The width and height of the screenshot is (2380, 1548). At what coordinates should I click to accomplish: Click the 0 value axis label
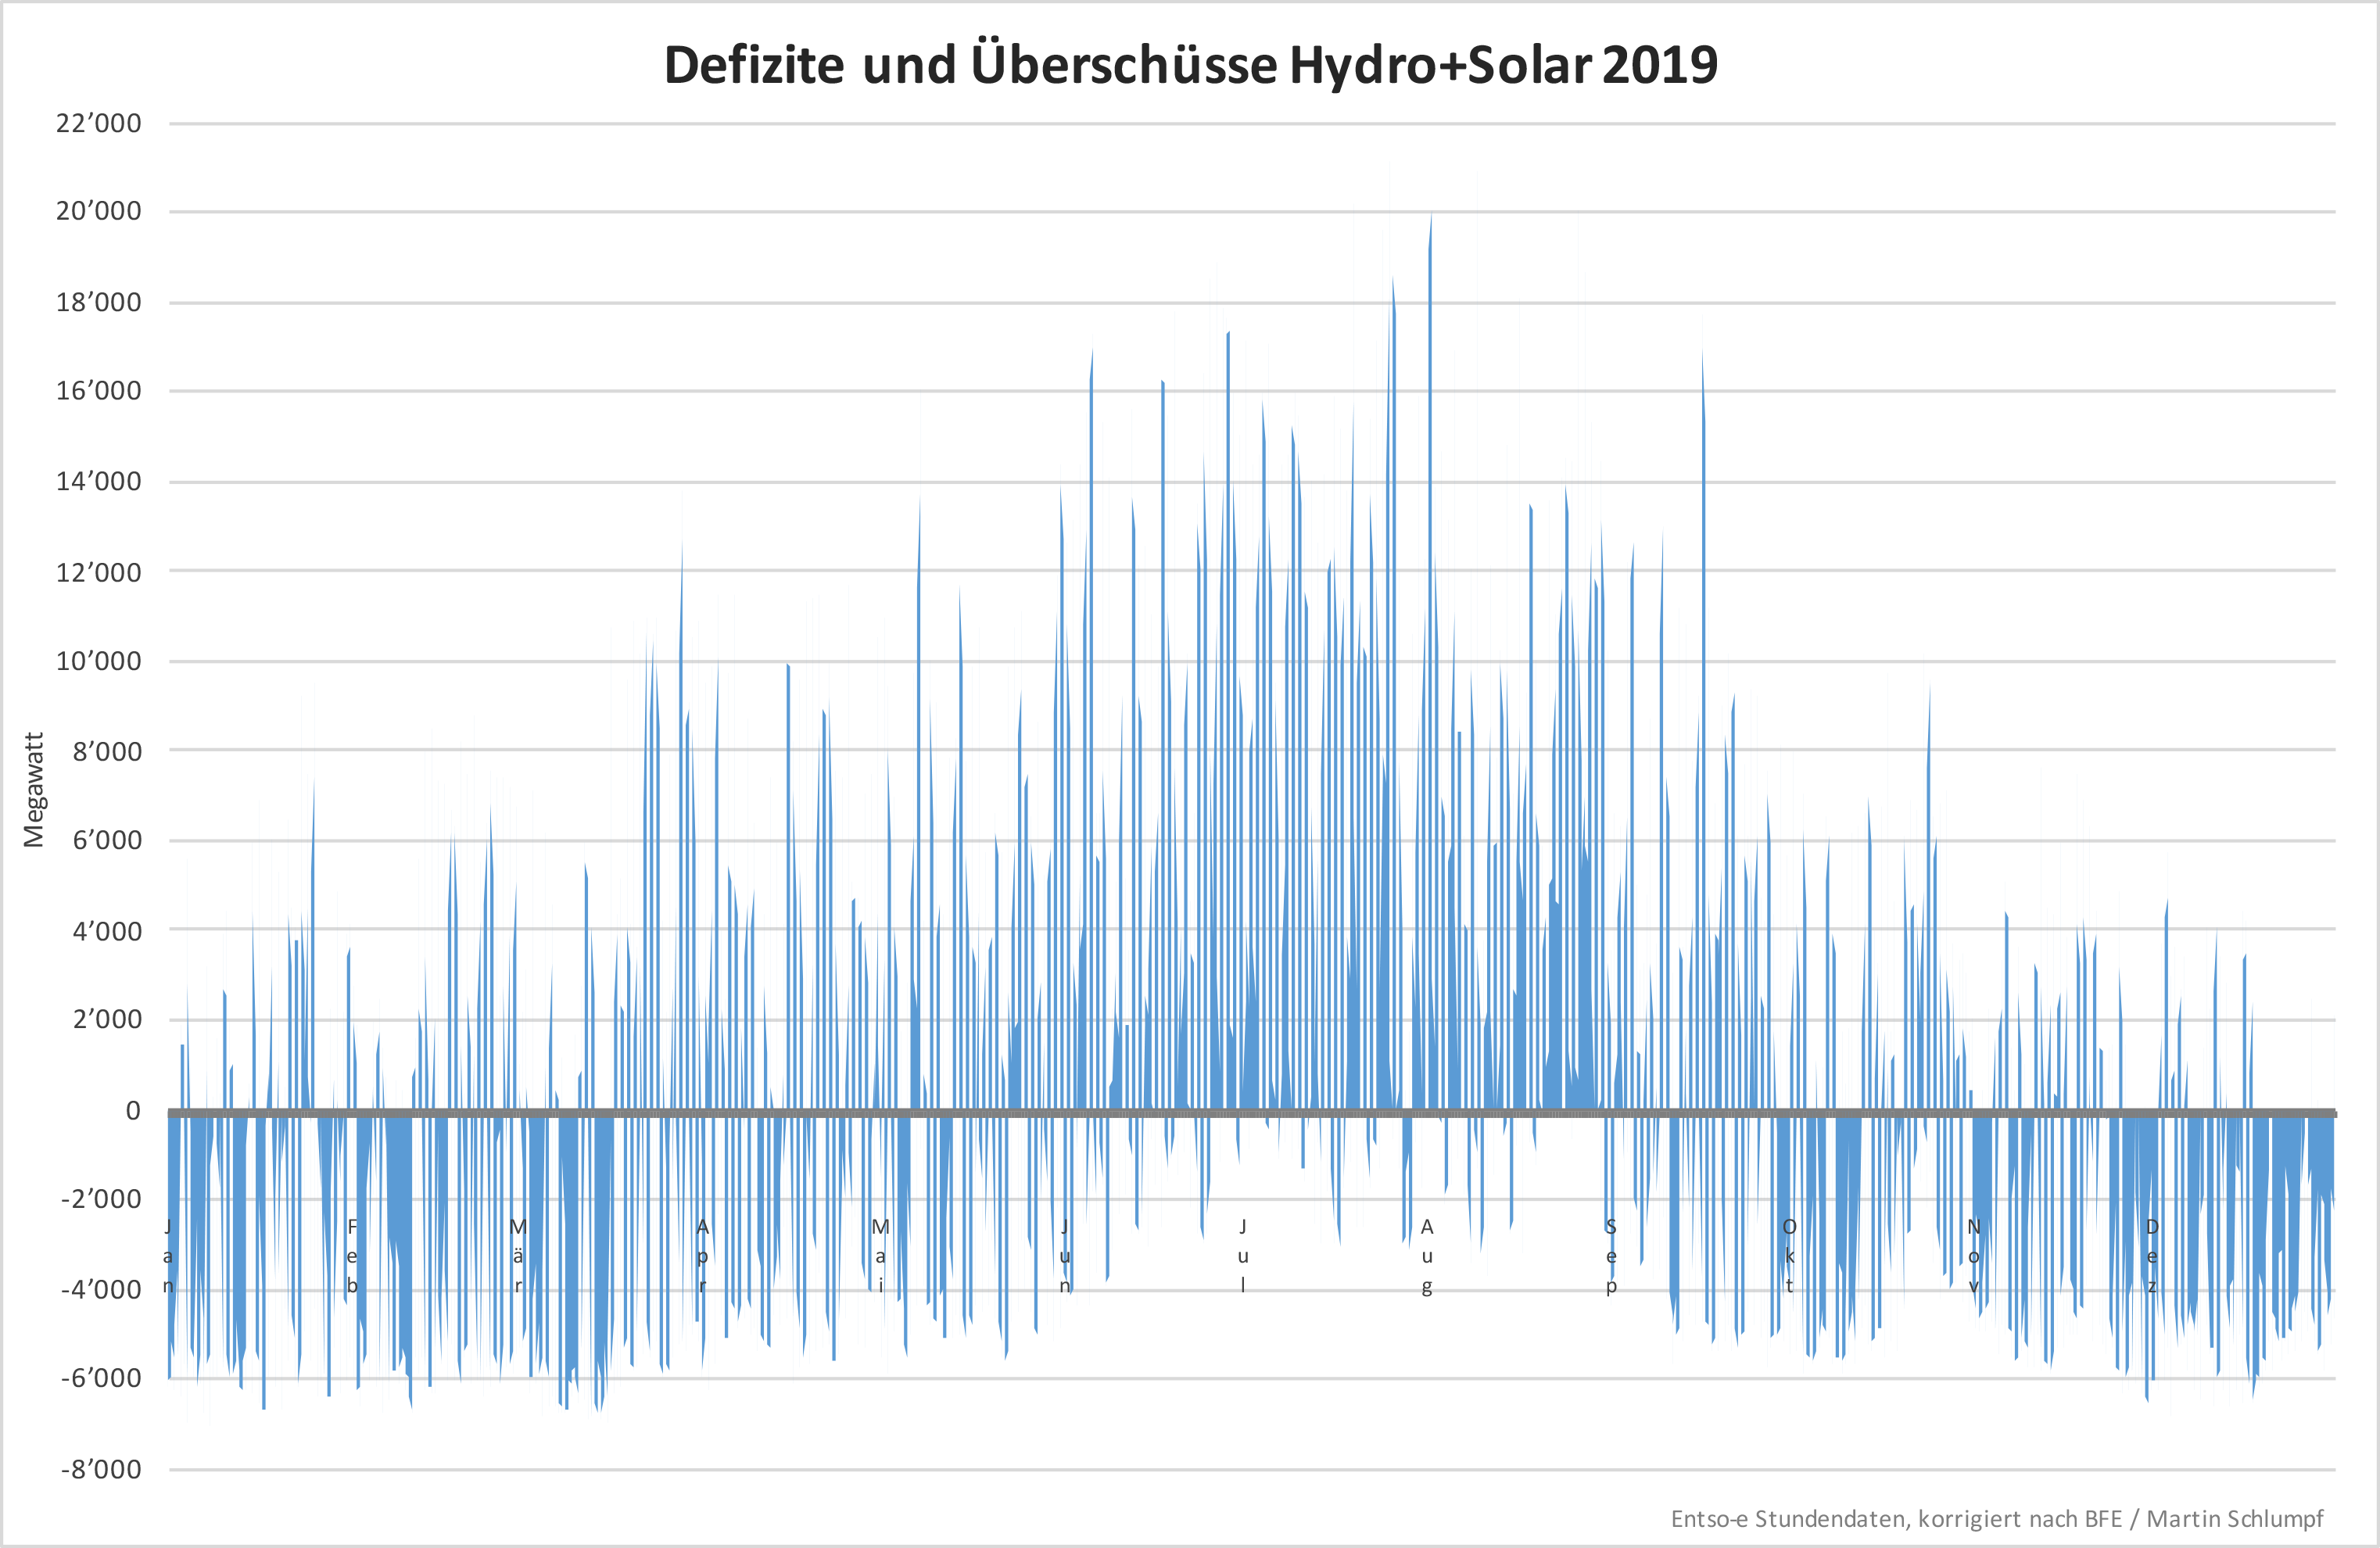pyautogui.click(x=132, y=1111)
